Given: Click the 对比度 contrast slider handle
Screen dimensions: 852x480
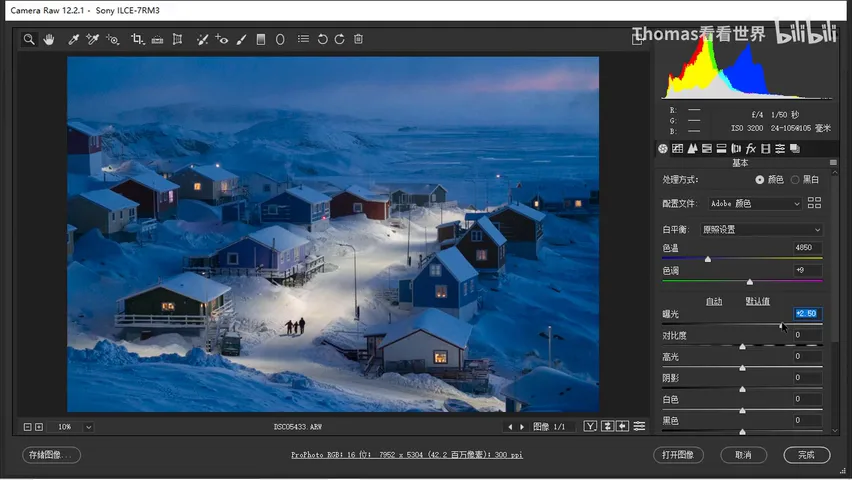Looking at the screenshot, I should [x=742, y=347].
